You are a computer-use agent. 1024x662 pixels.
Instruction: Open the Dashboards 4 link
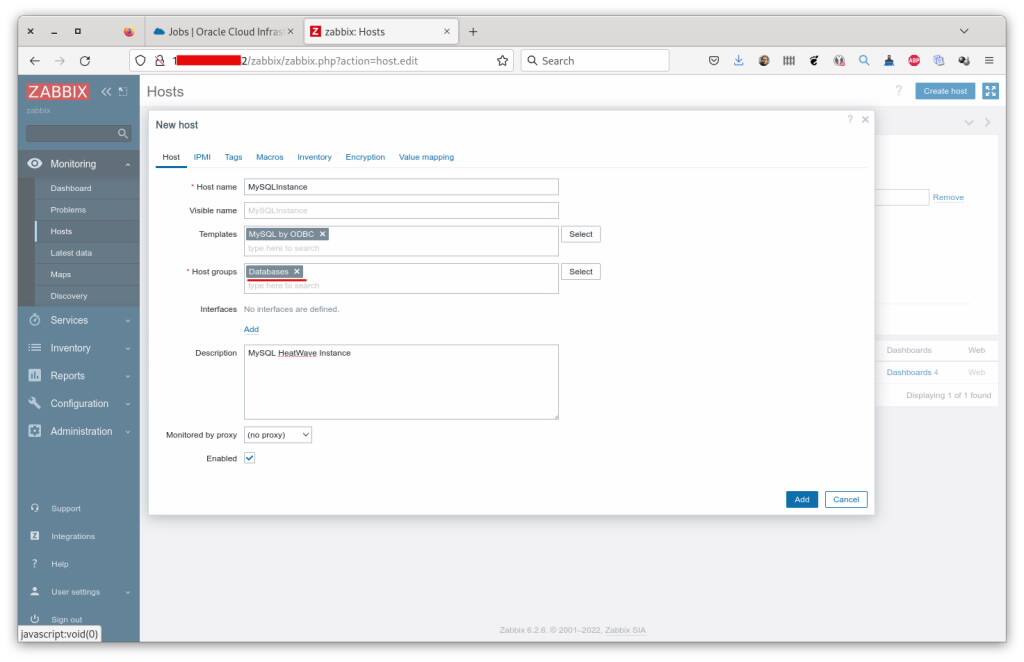[x=912, y=372]
